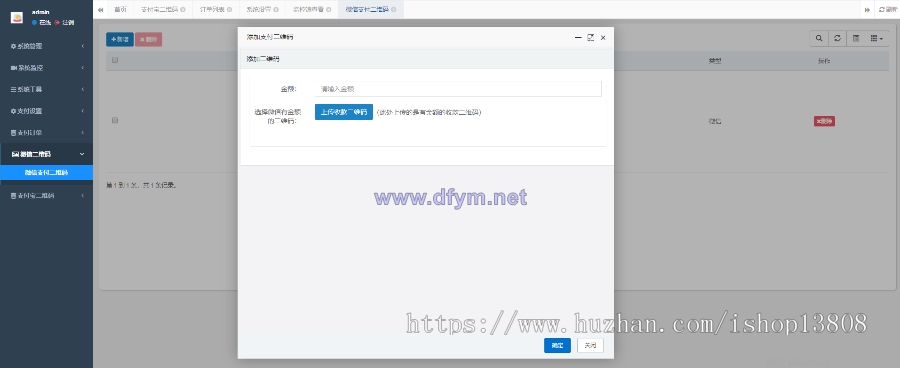Click the 微信二维码 icon in sidebar
This screenshot has width=900, height=368.
point(15,154)
